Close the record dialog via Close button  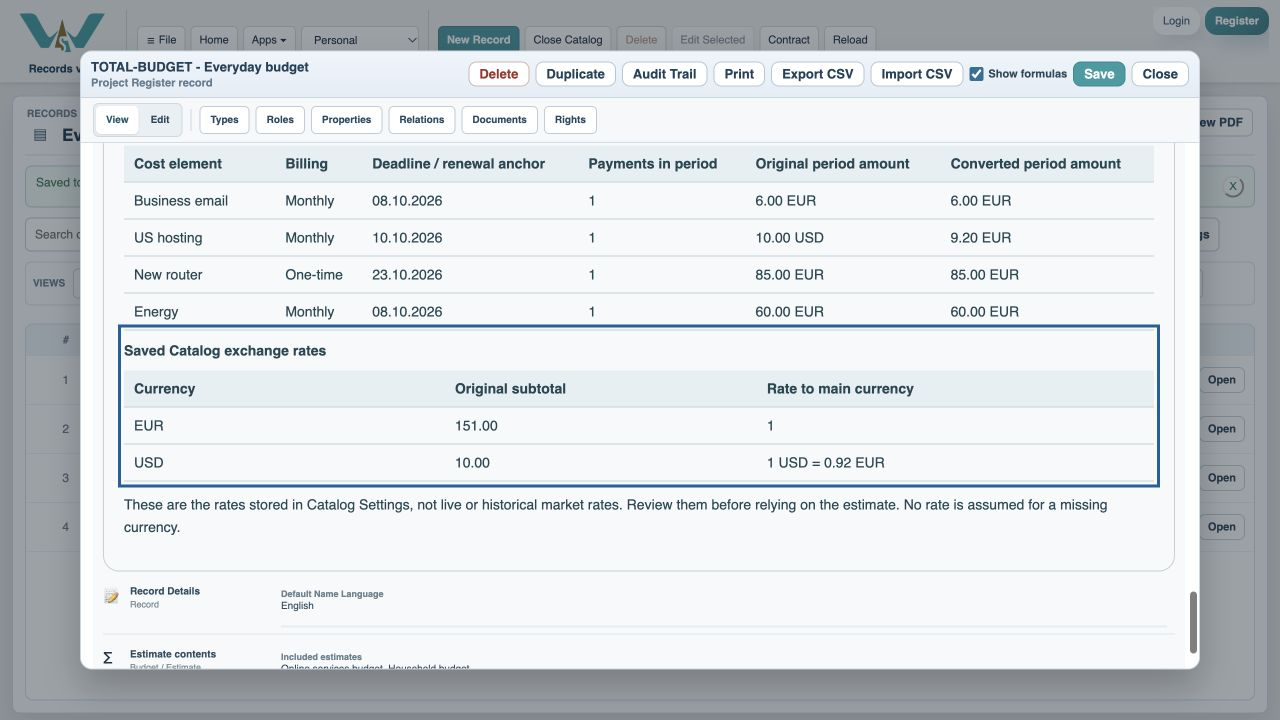point(1160,74)
